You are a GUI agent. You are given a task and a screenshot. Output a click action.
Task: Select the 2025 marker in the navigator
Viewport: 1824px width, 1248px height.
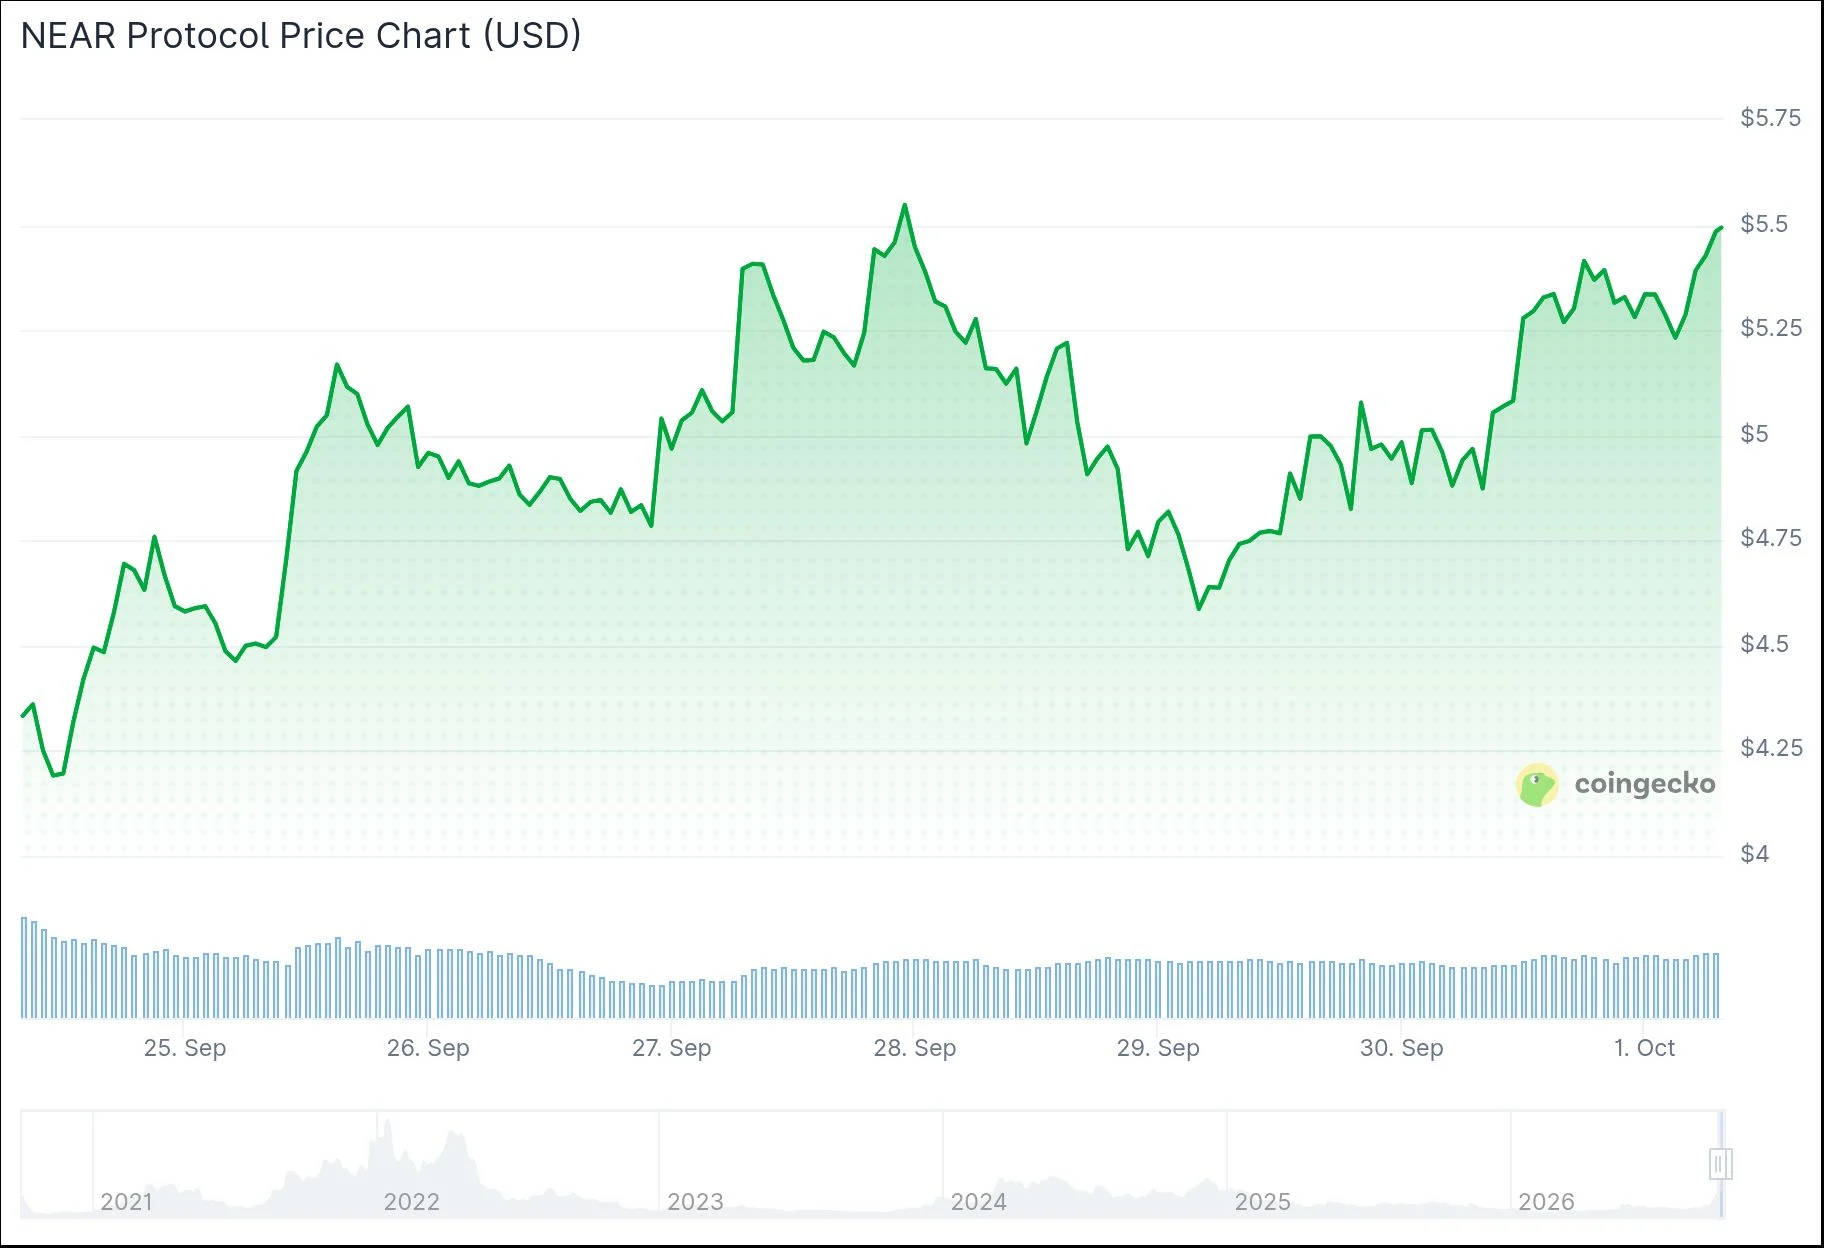(1262, 1202)
